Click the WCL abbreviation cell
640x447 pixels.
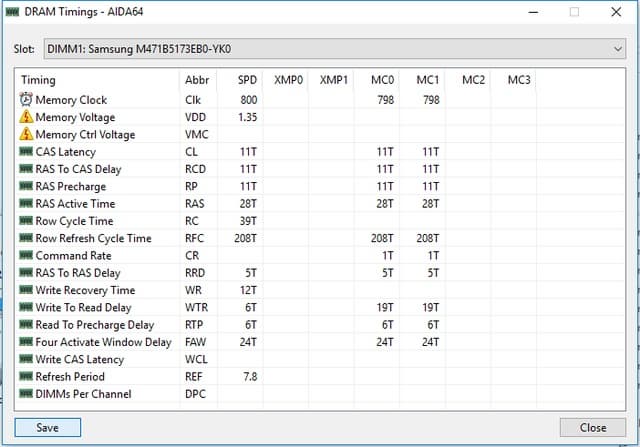tap(196, 359)
